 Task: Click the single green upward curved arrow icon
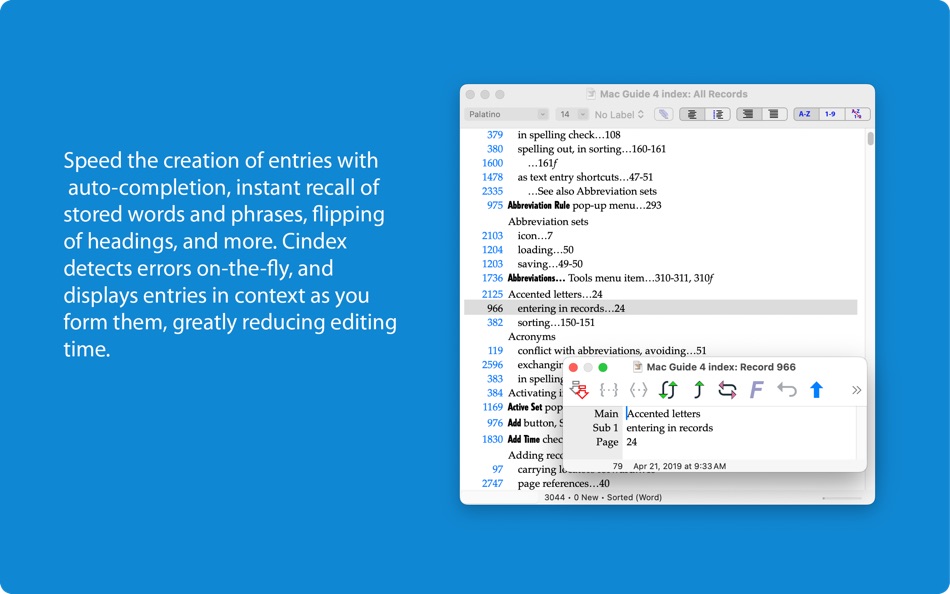pos(698,390)
